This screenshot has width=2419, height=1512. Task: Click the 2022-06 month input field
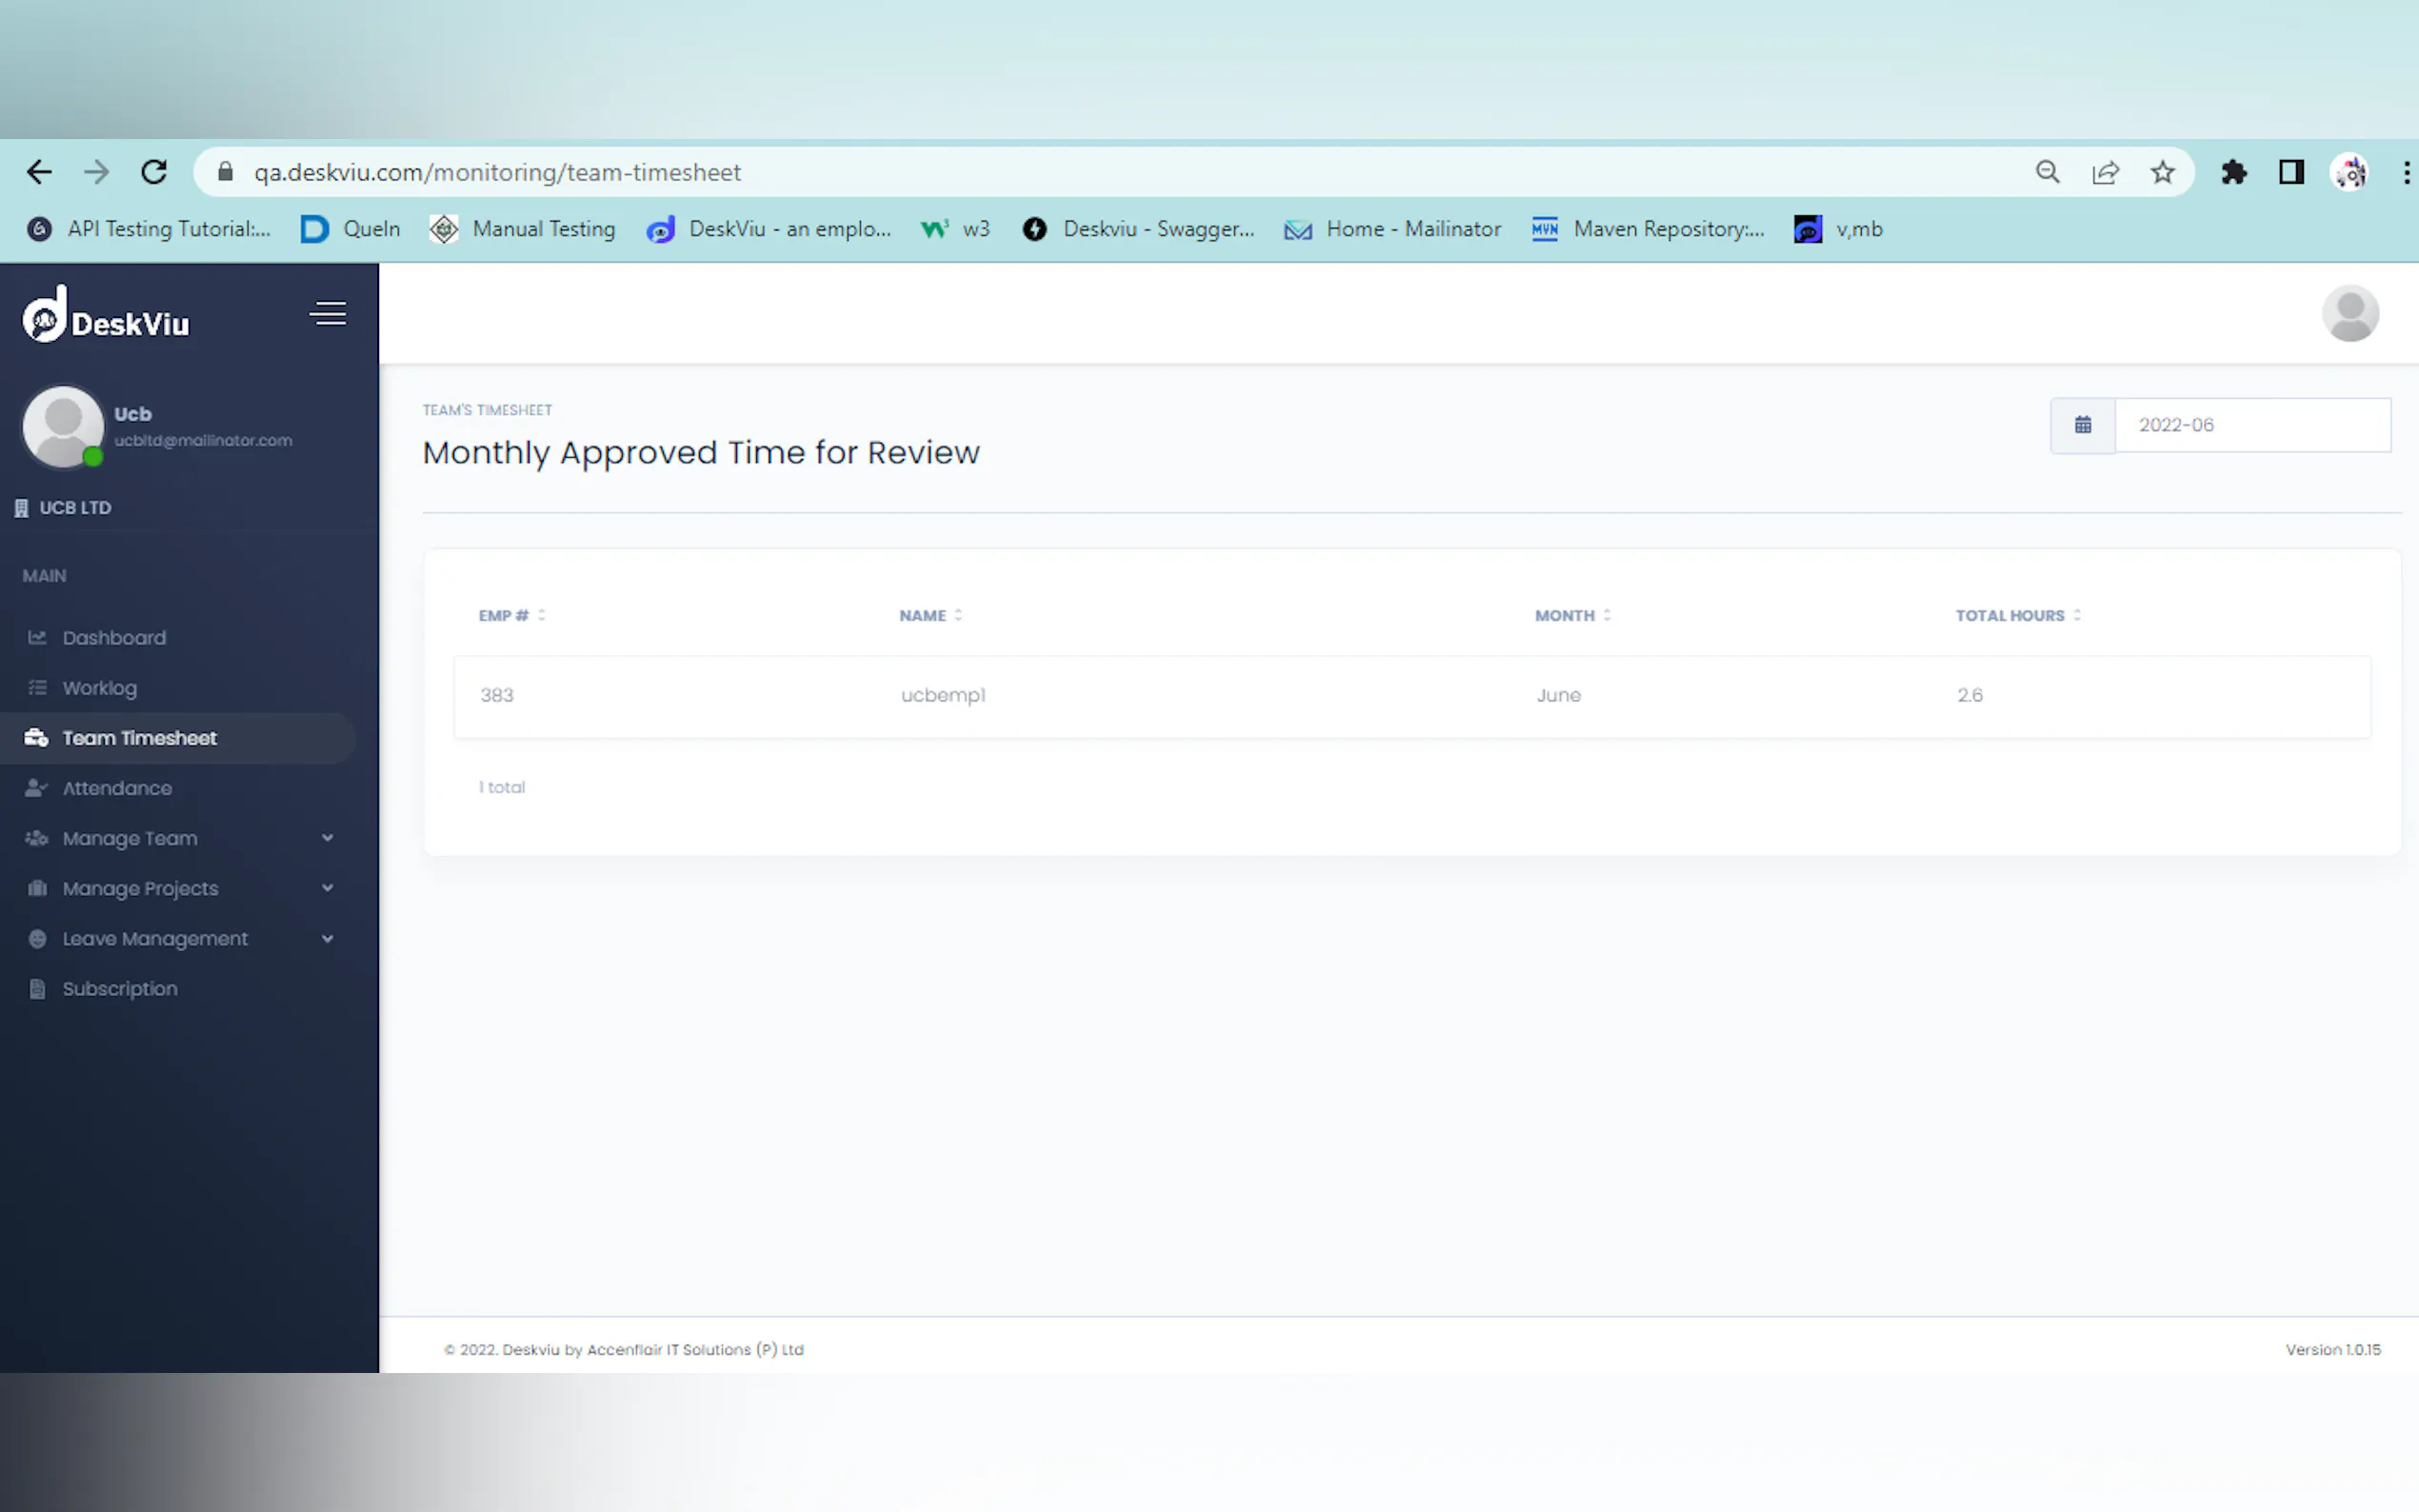(x=2251, y=425)
